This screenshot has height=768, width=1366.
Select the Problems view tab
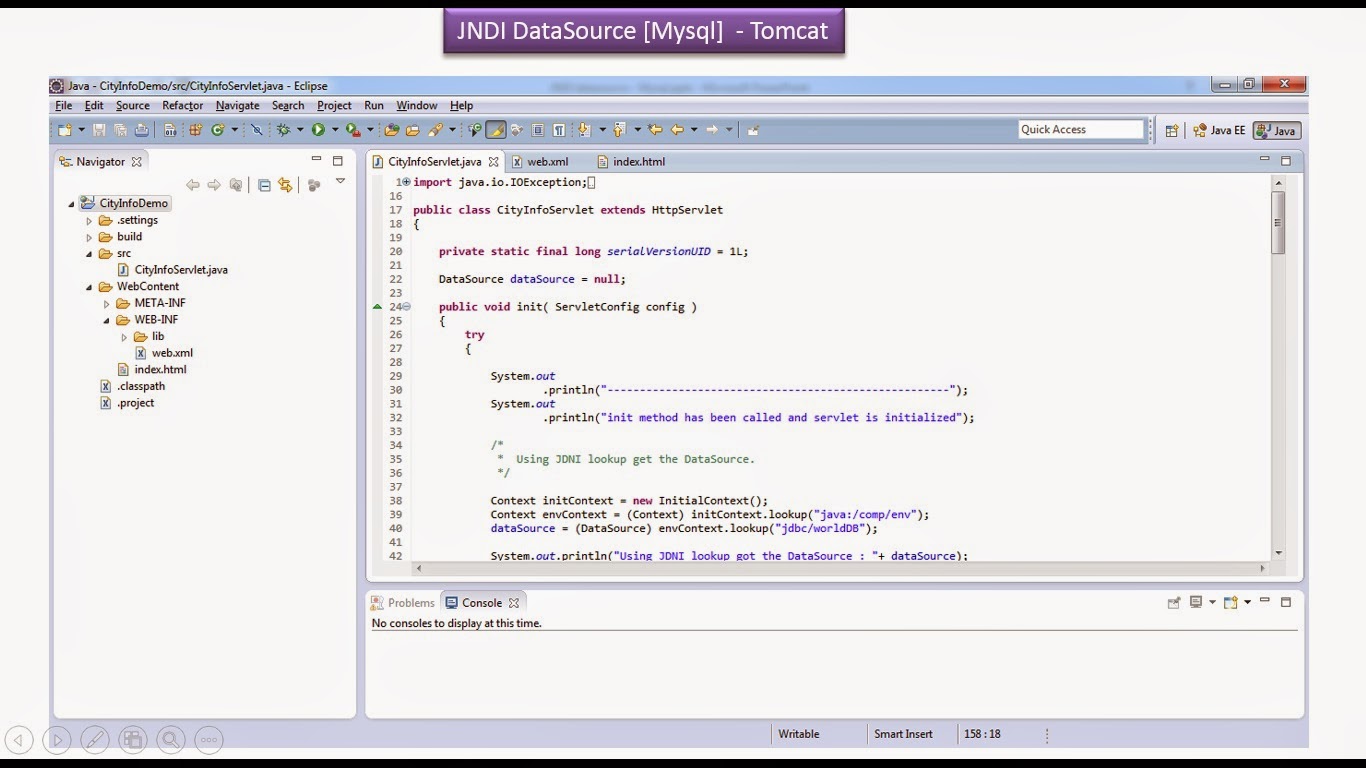tap(402, 603)
